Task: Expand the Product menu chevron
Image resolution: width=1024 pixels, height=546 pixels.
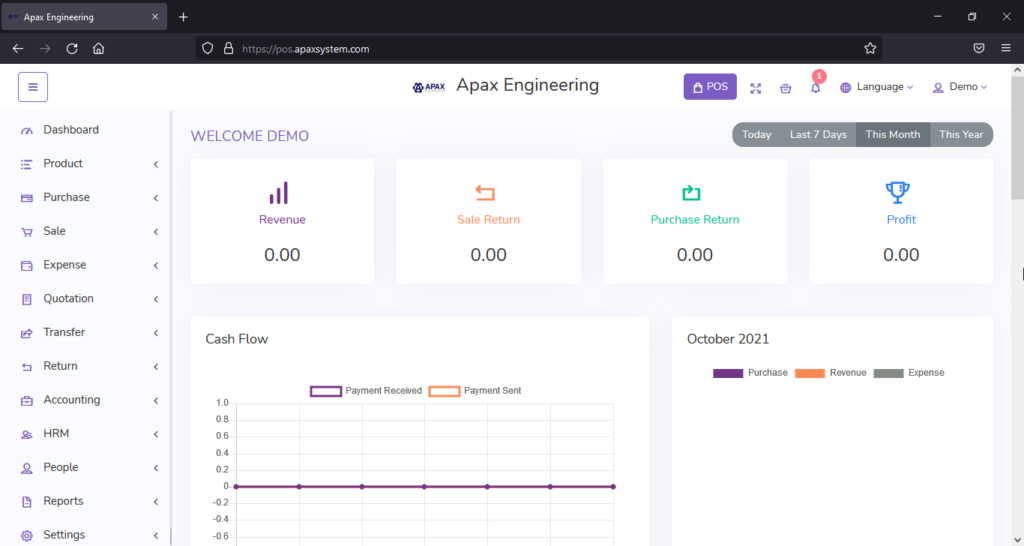Action: [x=156, y=165]
